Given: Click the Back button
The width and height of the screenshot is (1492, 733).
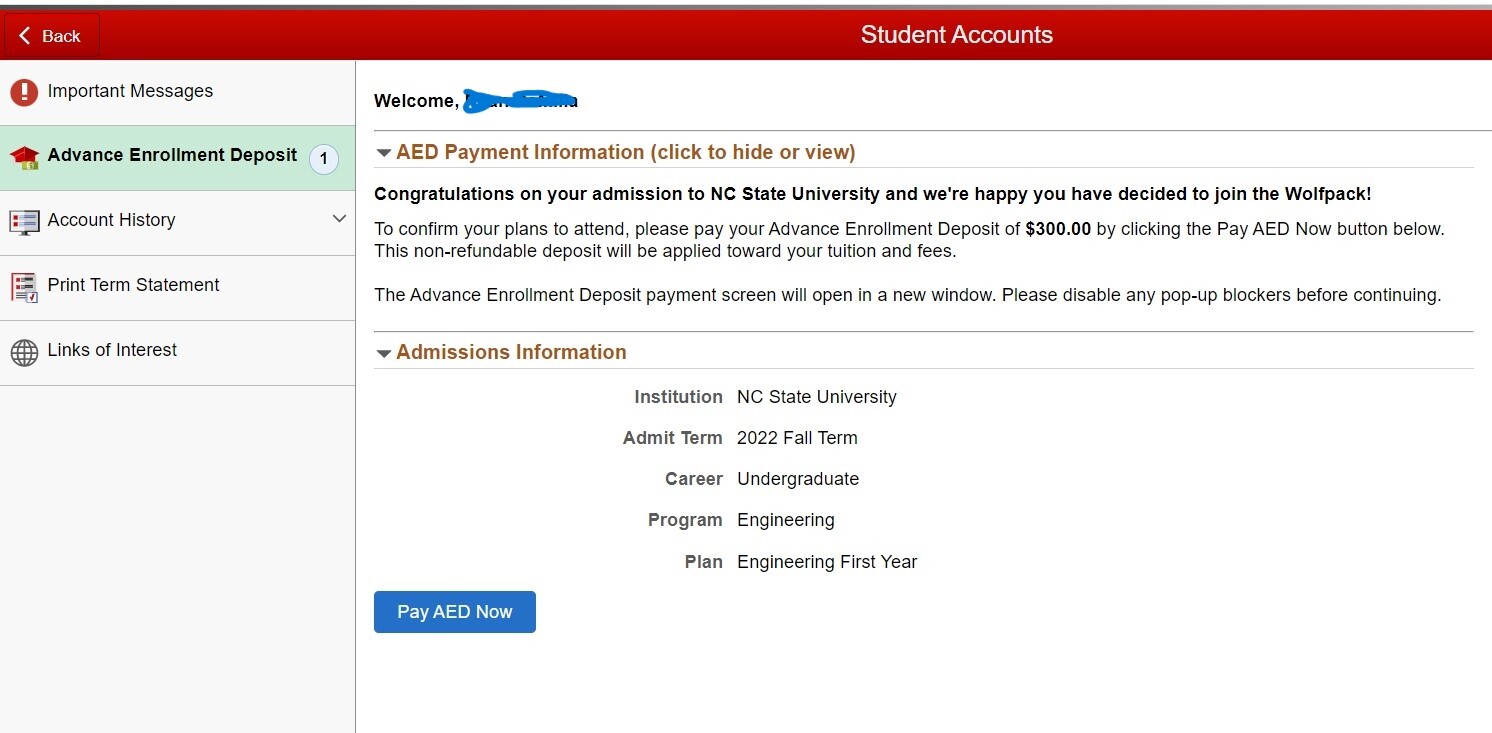Looking at the screenshot, I should [52, 36].
